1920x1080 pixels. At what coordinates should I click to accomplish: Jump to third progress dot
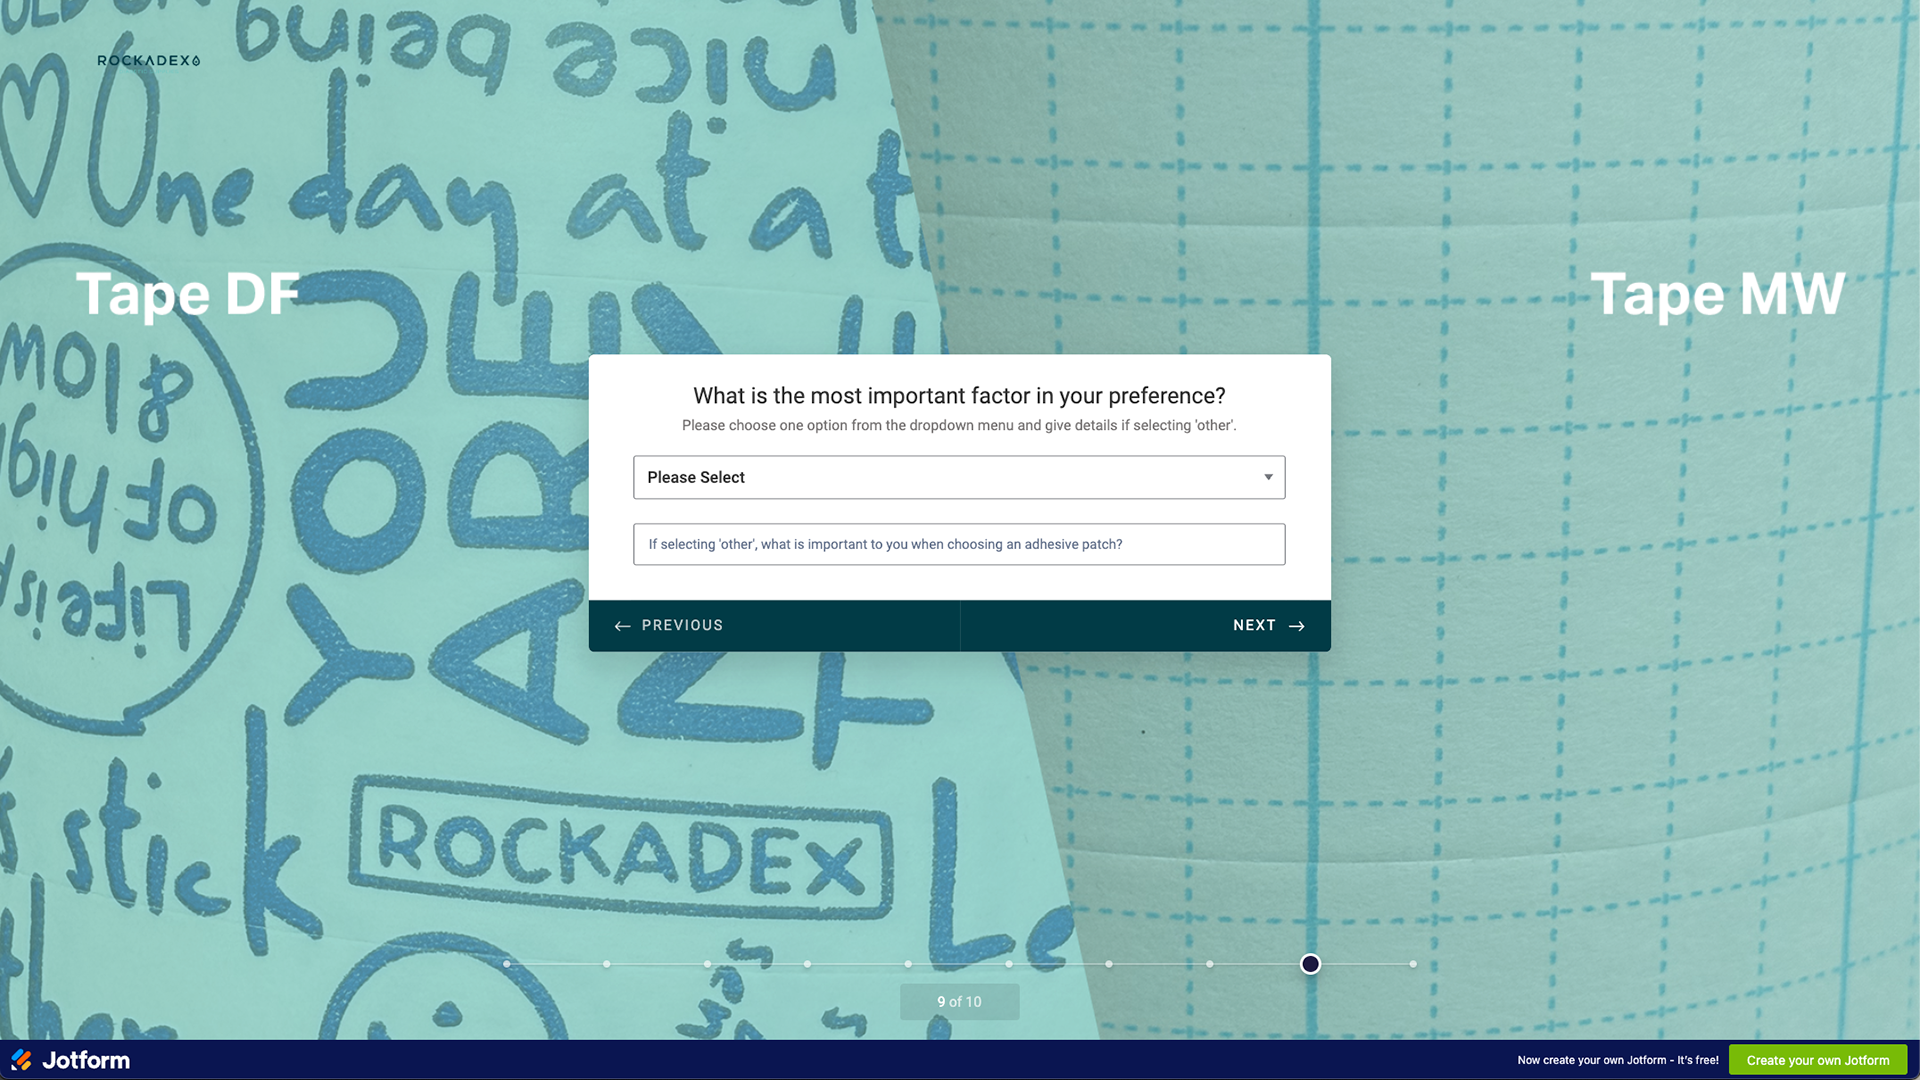click(707, 964)
